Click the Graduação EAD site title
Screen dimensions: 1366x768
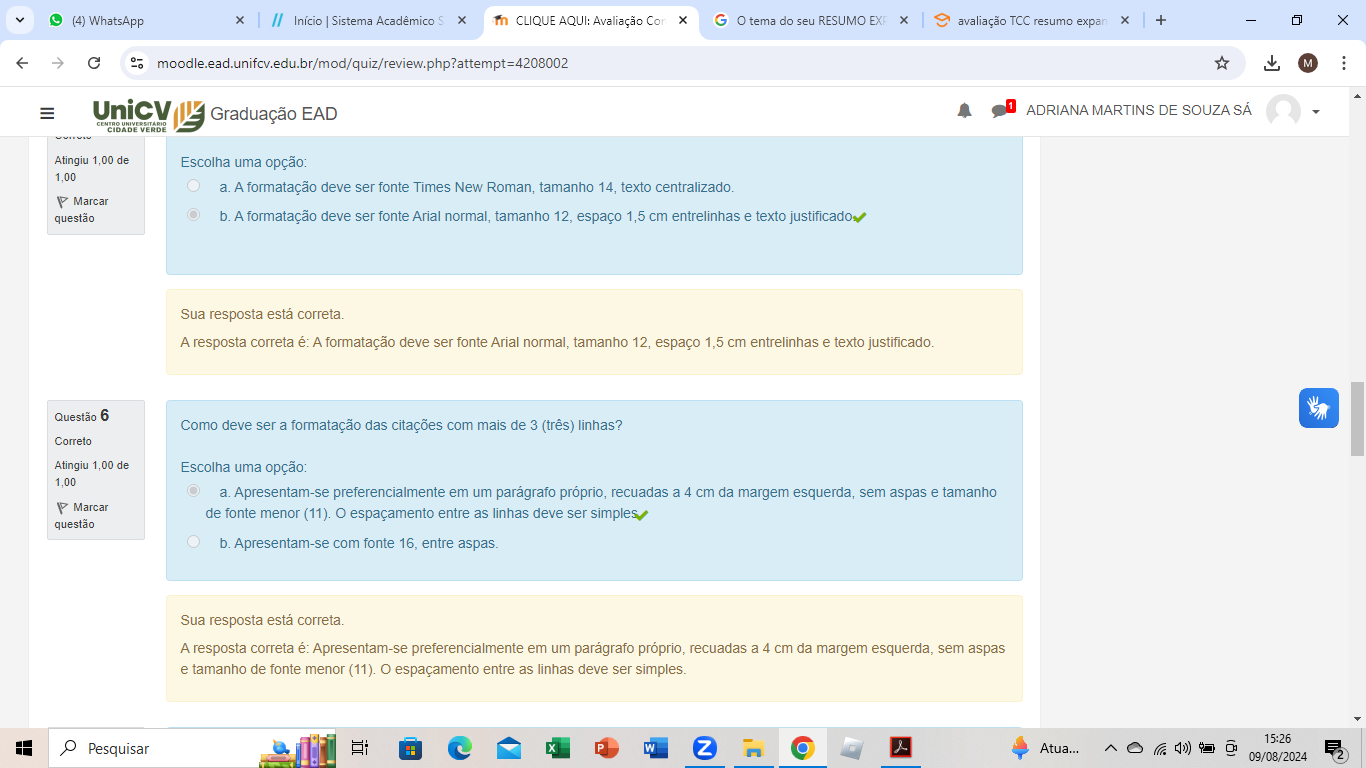tap(273, 114)
